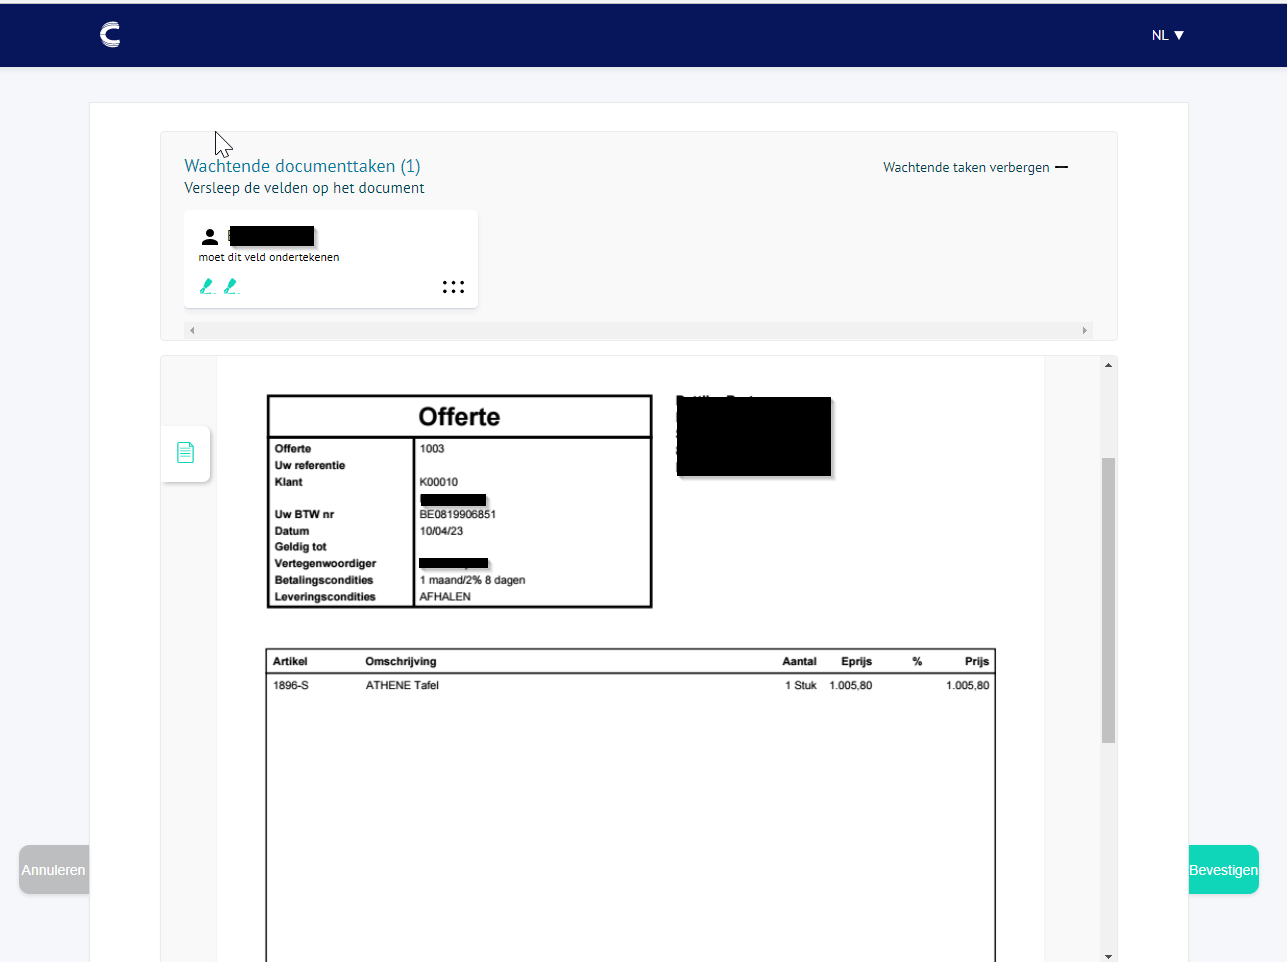Click the first signature pen icon
The width and height of the screenshot is (1287, 962).
point(207,286)
